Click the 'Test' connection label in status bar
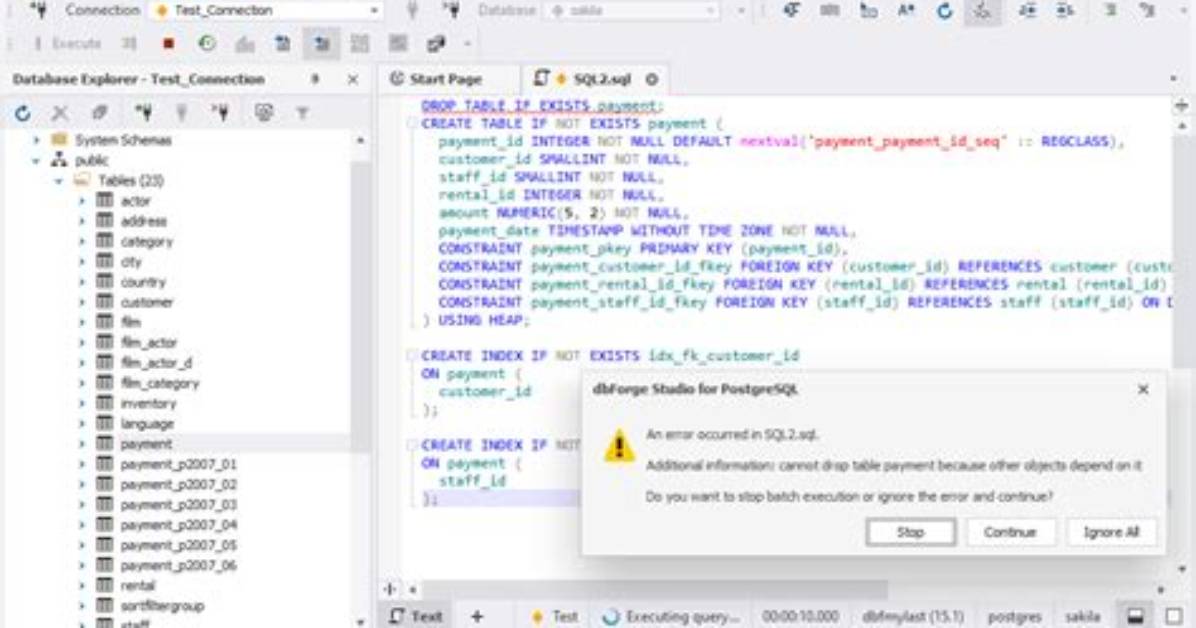The image size is (1196, 628). pyautogui.click(x=555, y=616)
